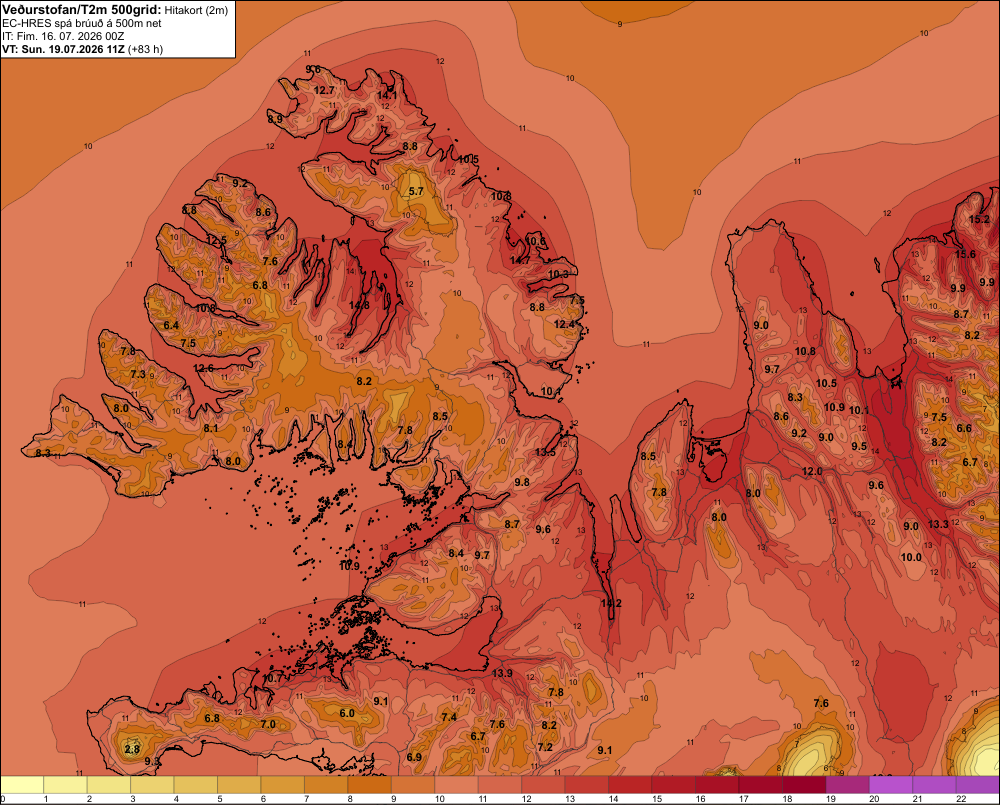1000x805 pixels.
Task: Click the 7.2 temperature value
Action: [545, 747]
